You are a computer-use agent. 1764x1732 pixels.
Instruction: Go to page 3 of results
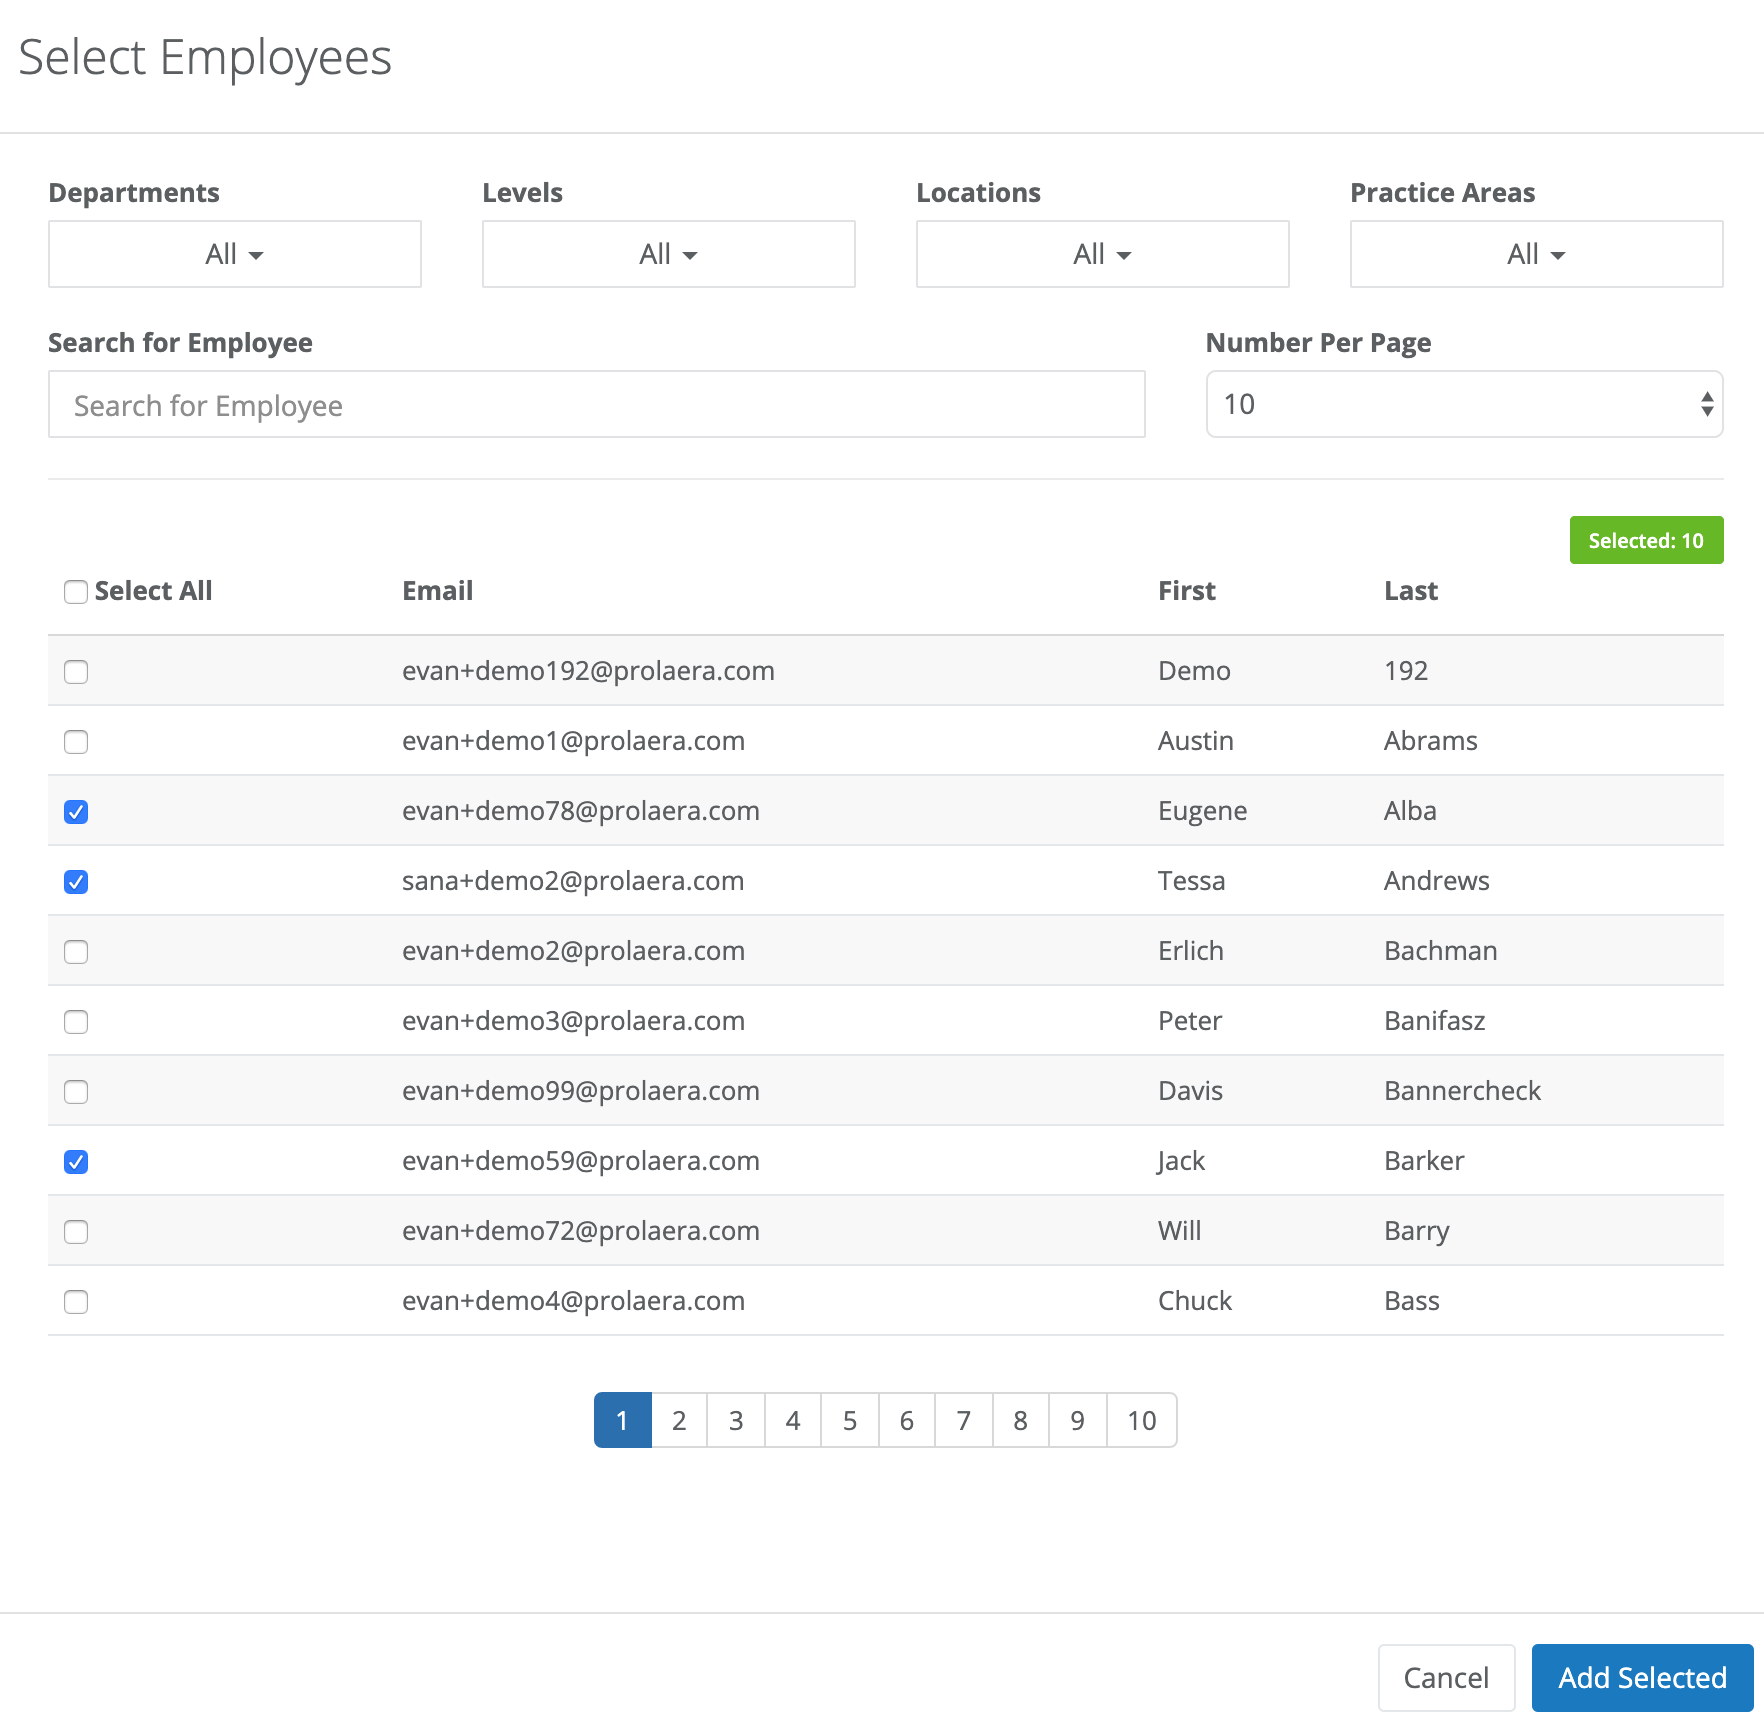click(736, 1420)
